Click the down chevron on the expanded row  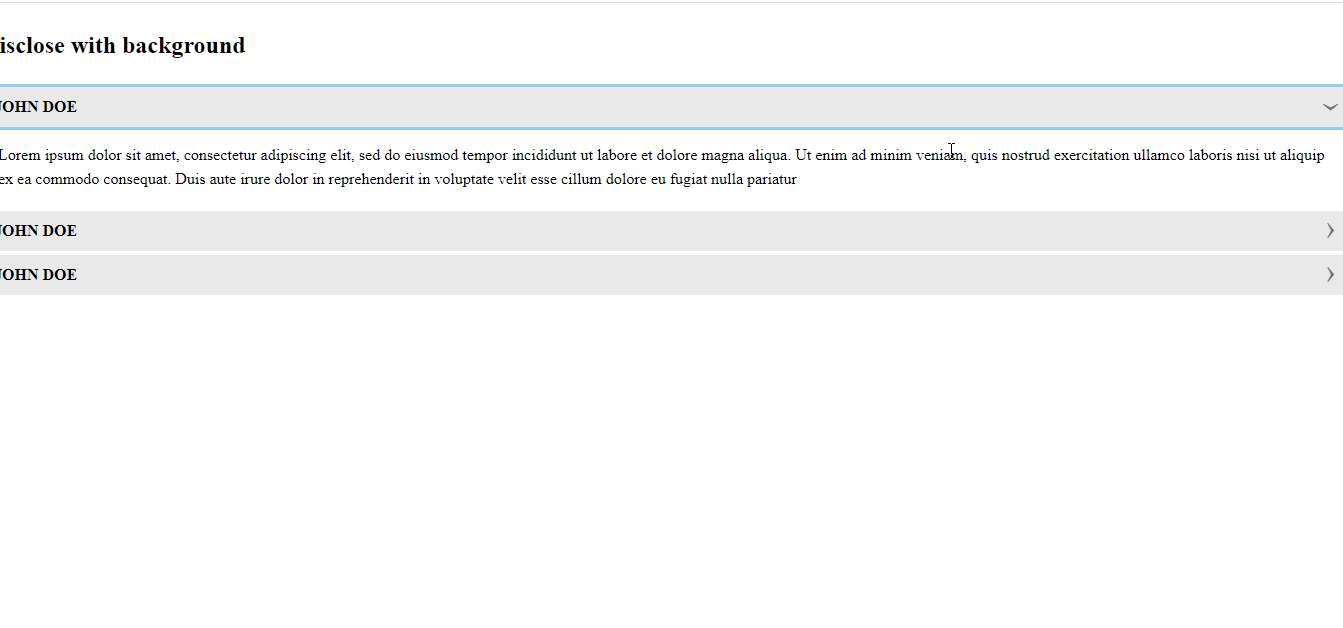(x=1330, y=107)
